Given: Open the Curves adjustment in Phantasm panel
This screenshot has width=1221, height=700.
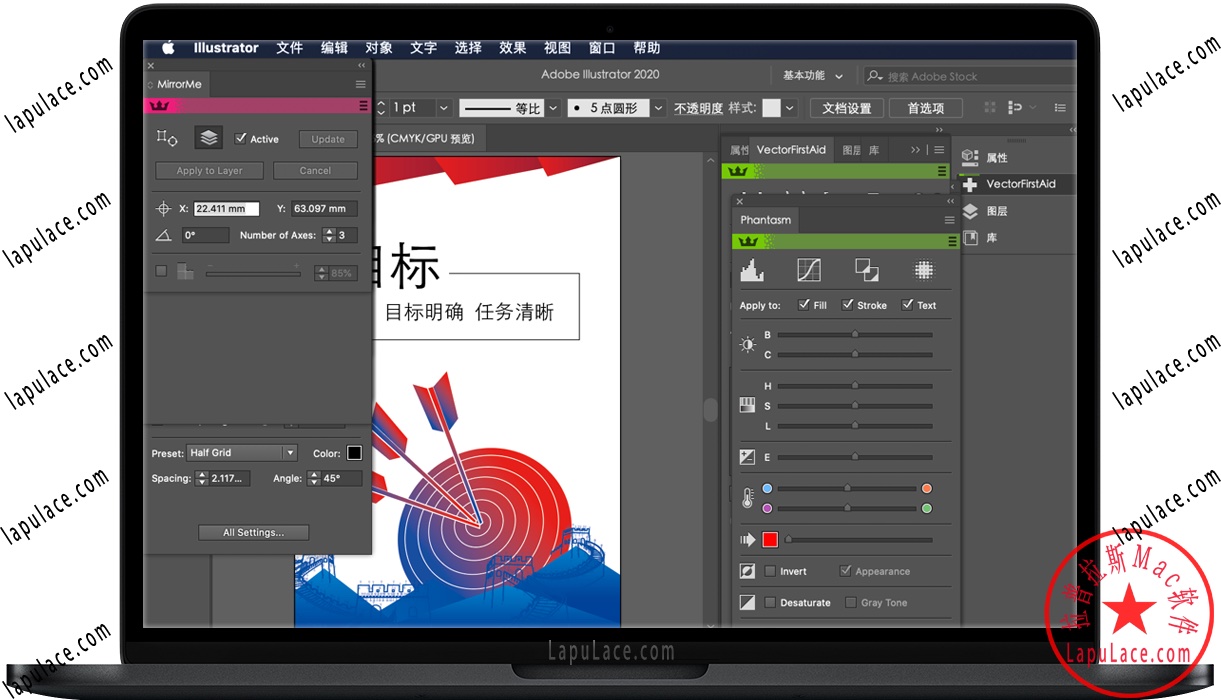Looking at the screenshot, I should click(809, 268).
